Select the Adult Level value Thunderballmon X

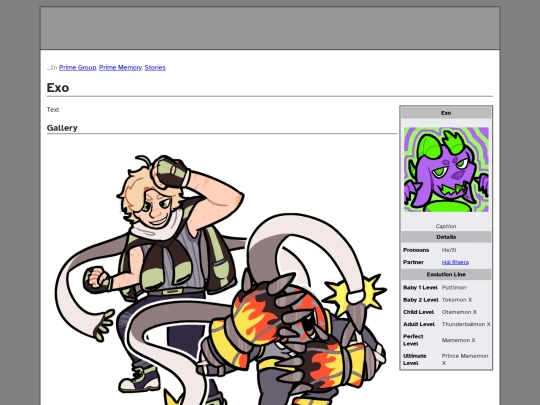[x=466, y=324]
